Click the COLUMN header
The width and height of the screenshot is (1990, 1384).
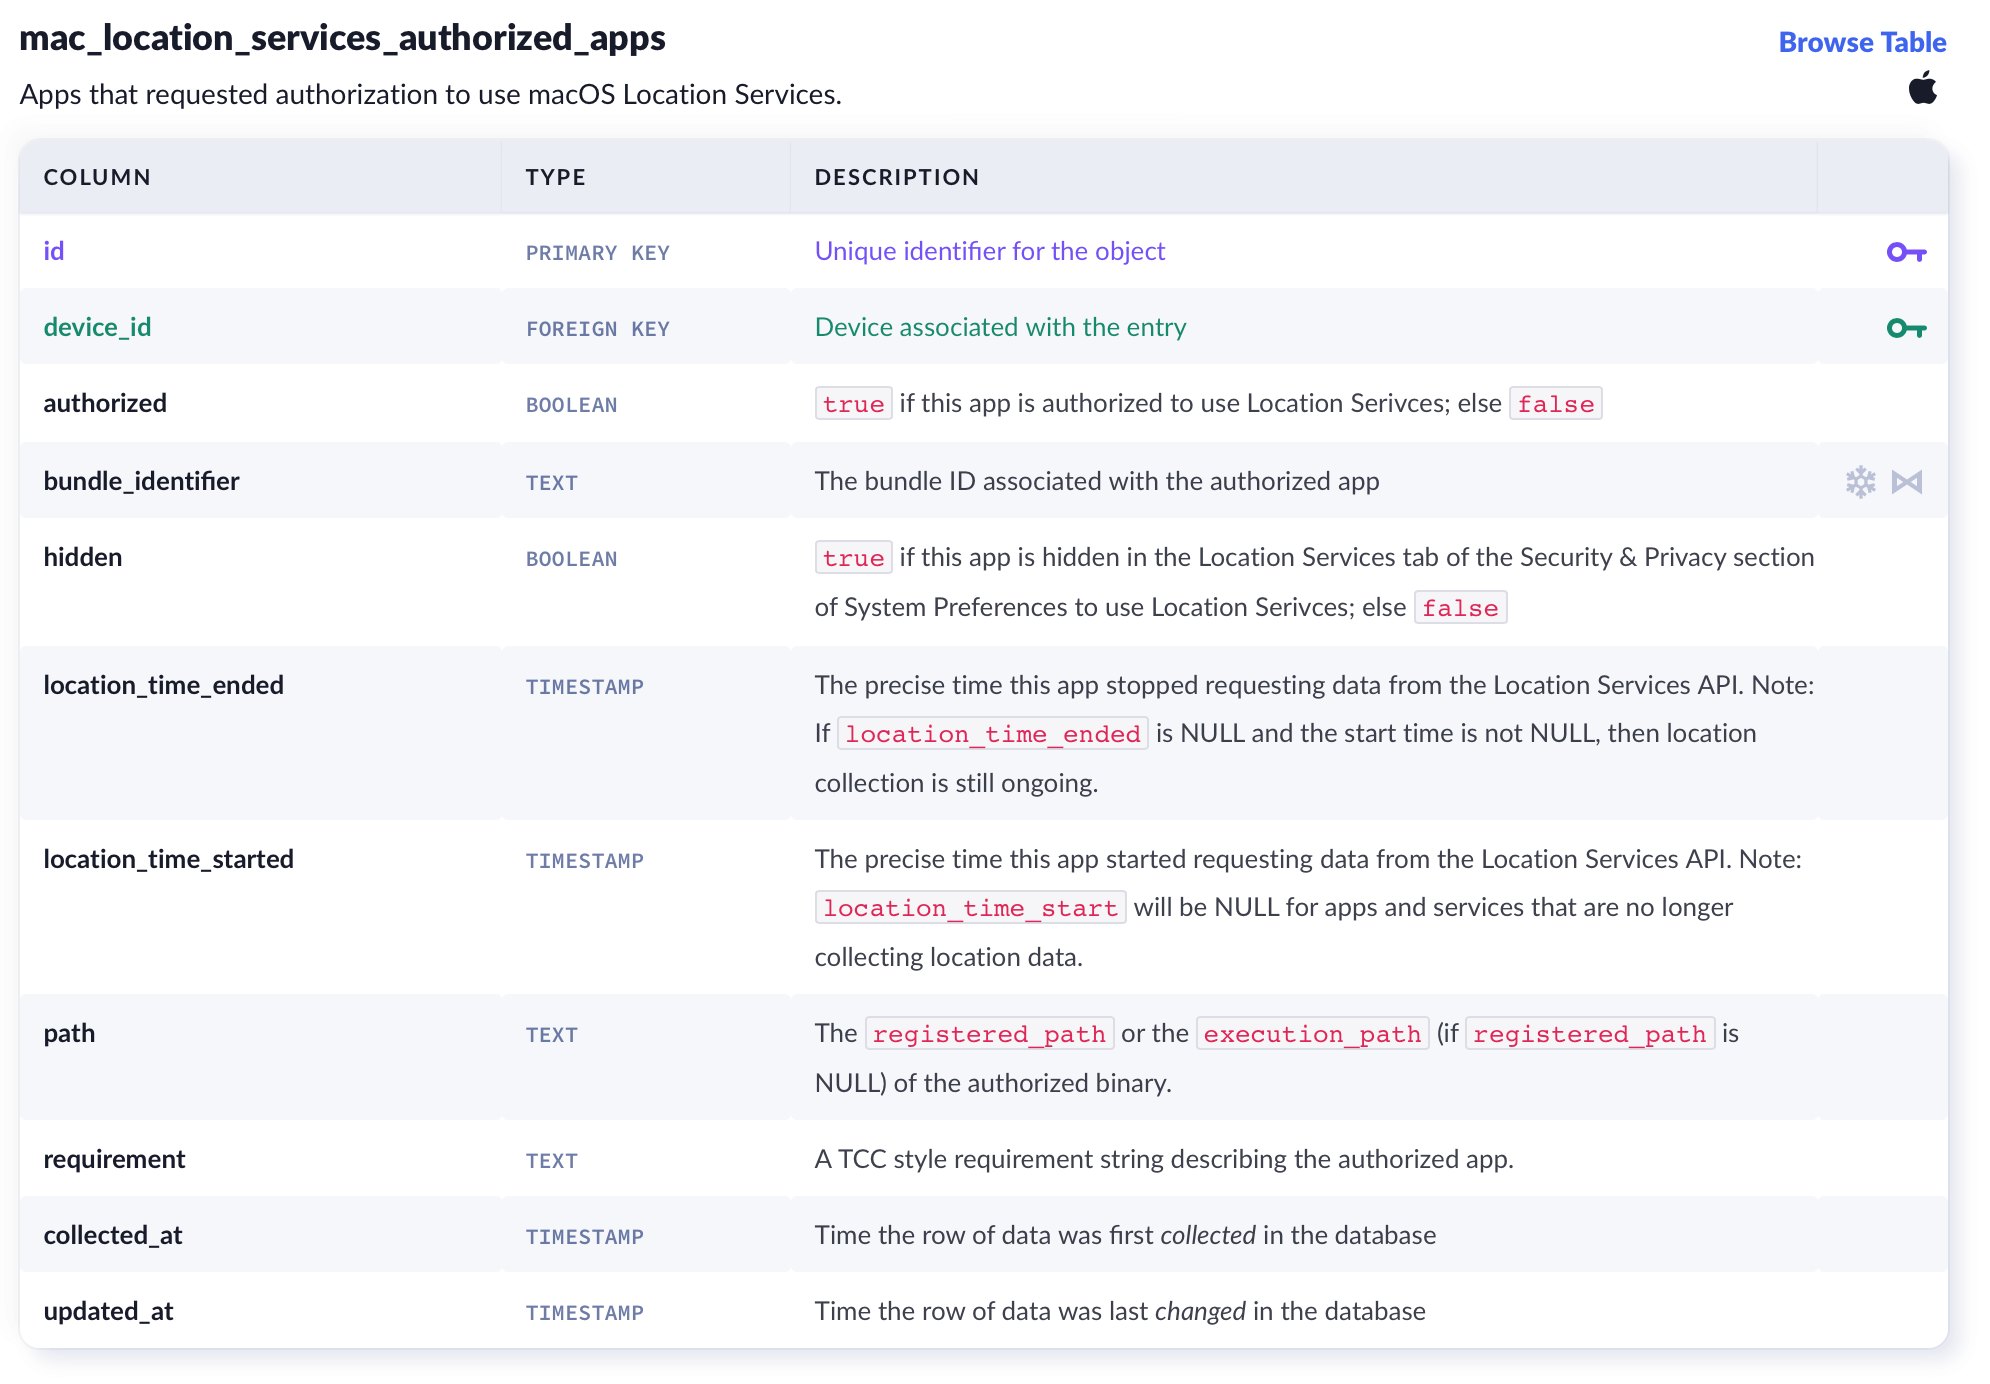pyautogui.click(x=97, y=177)
